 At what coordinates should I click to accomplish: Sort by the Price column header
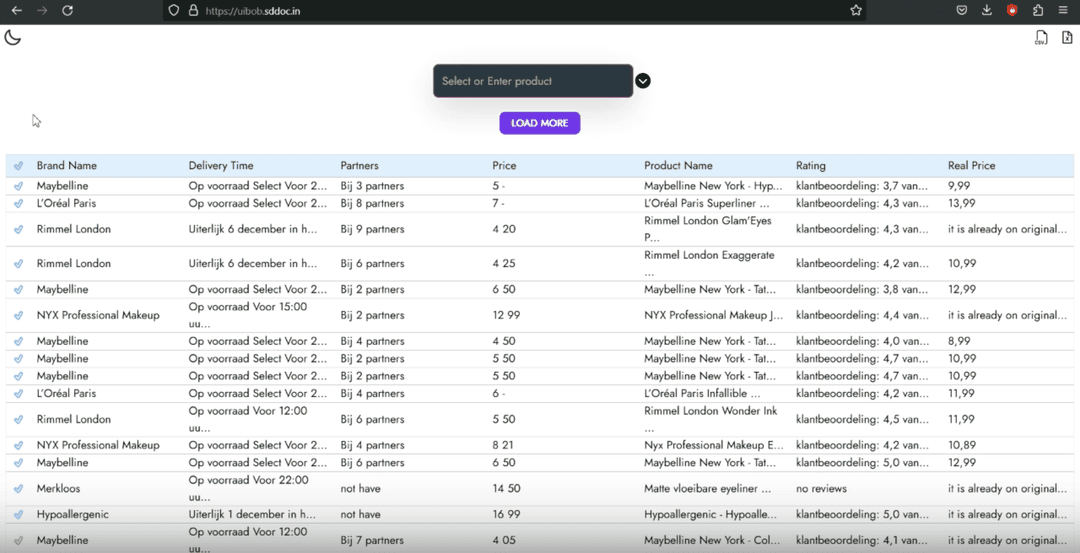coord(504,165)
